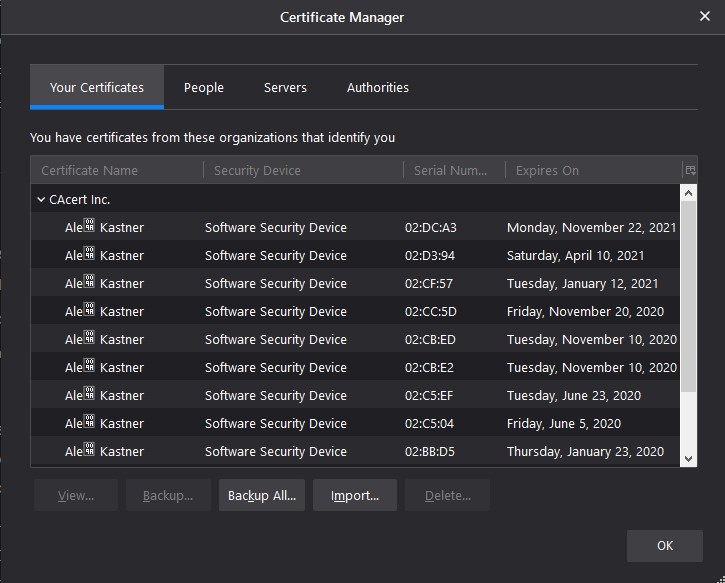Click the Import... button

(354, 496)
